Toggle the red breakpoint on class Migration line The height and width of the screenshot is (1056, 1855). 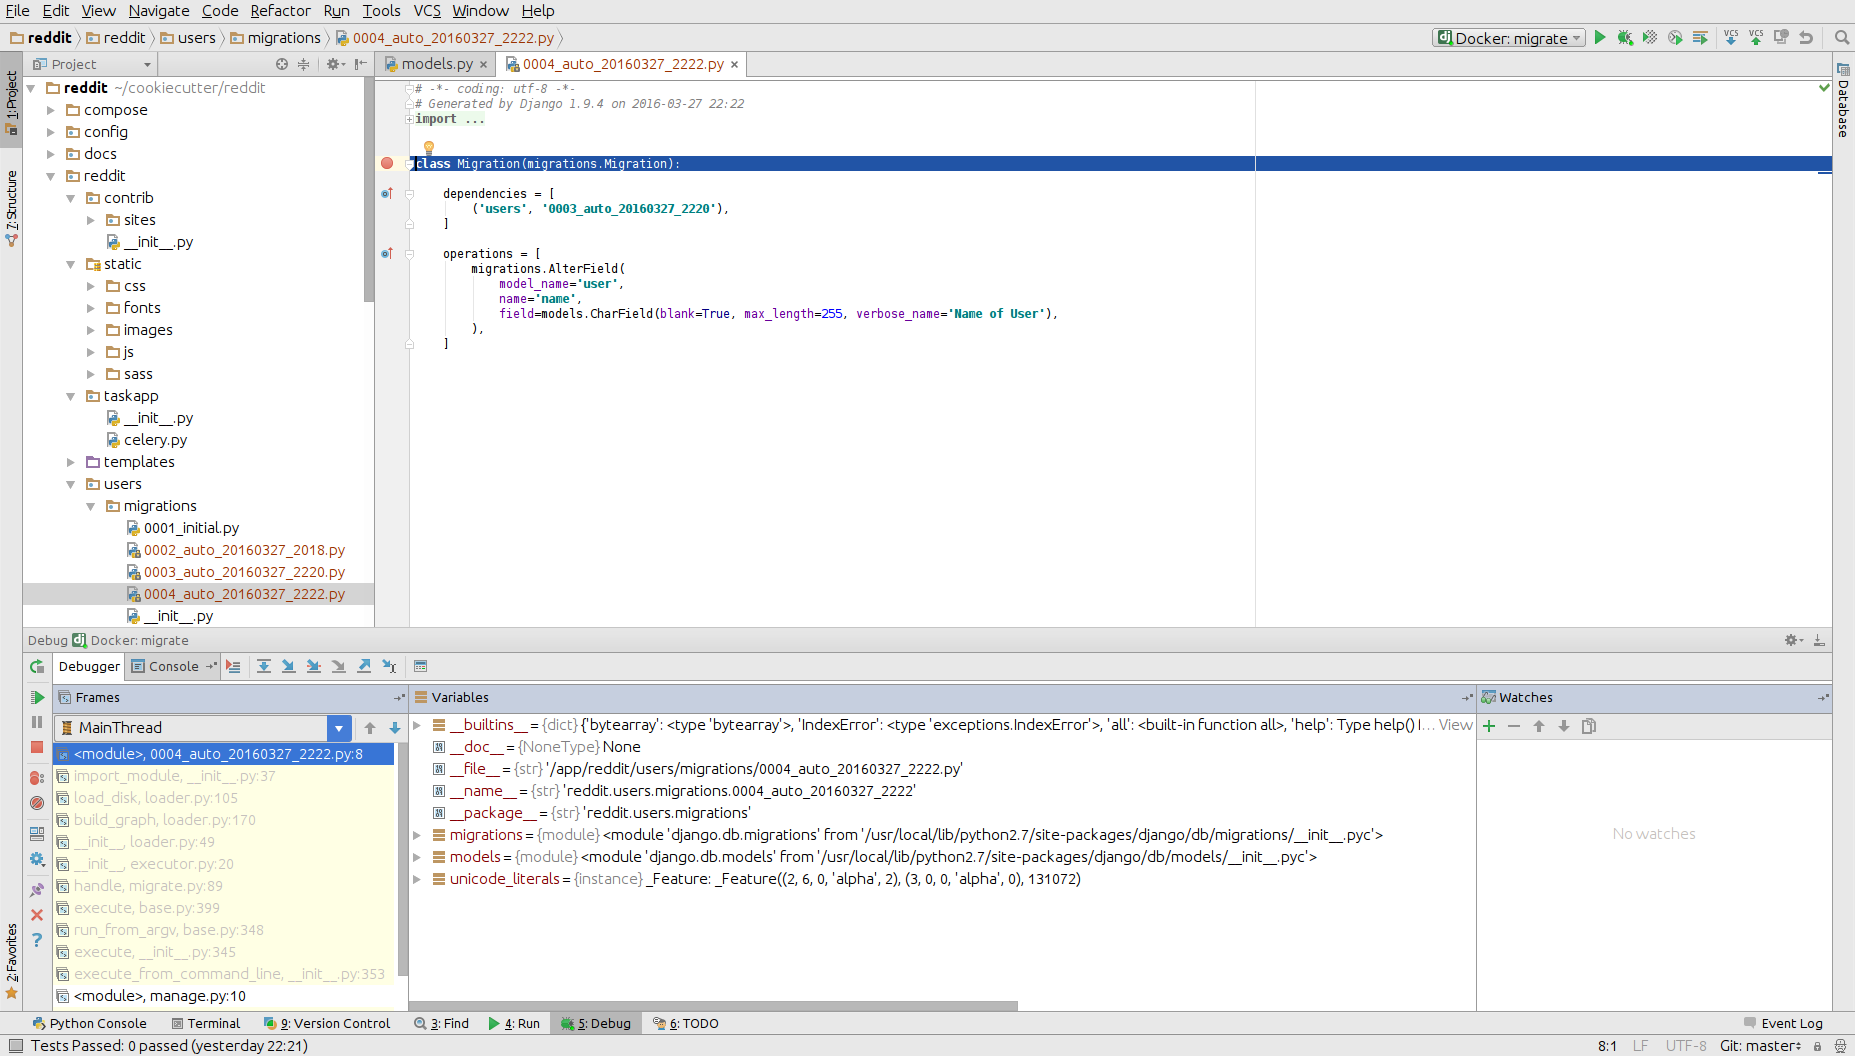point(387,163)
